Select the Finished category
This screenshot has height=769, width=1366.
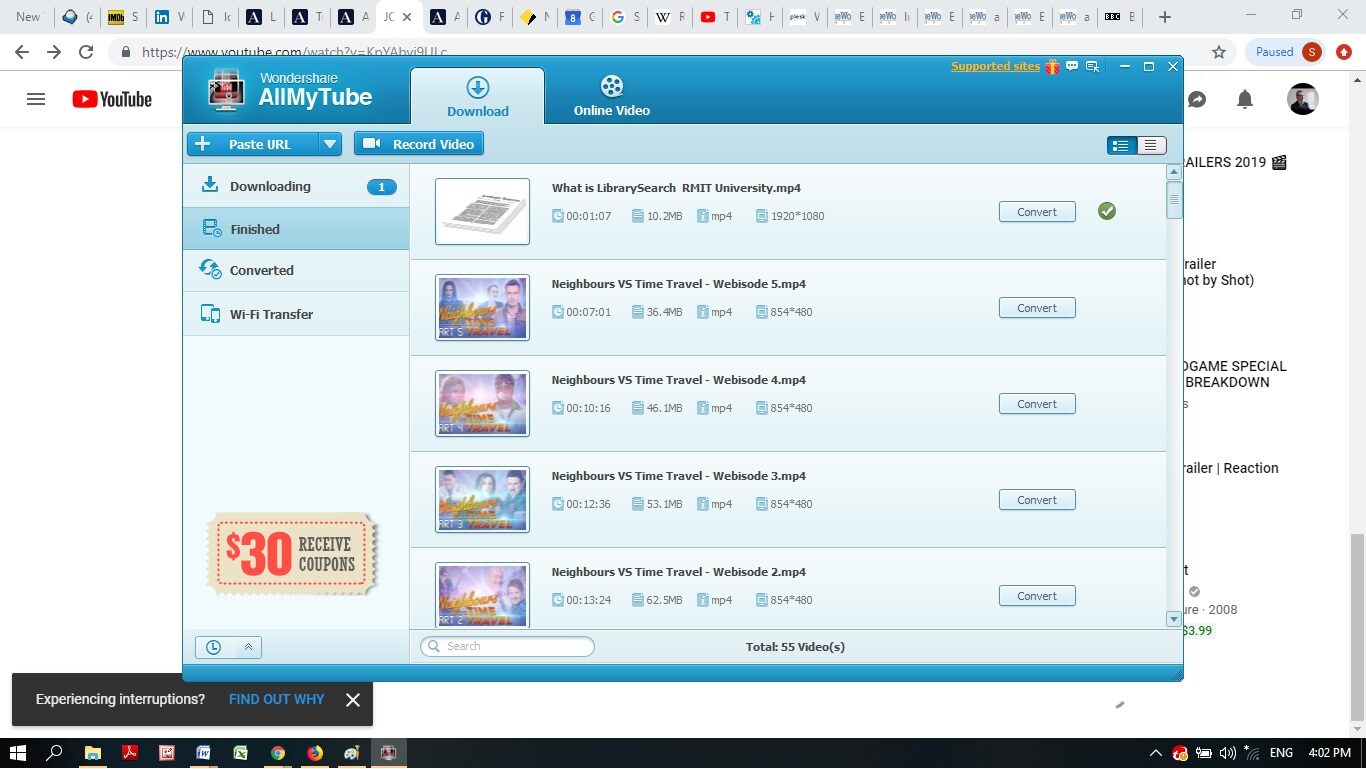click(296, 229)
